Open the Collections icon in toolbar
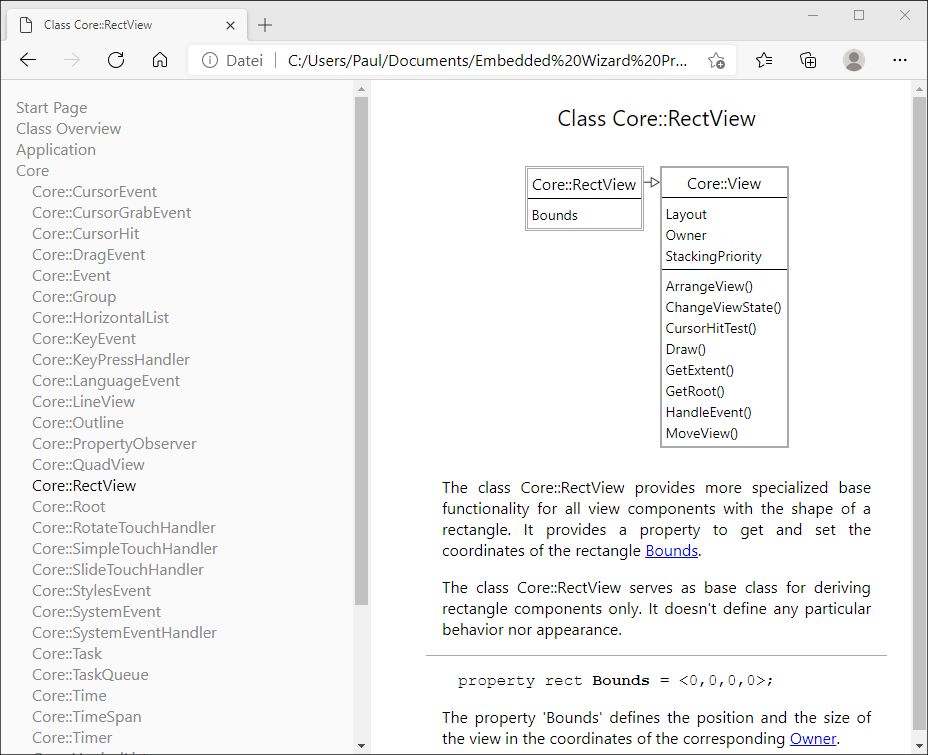 (809, 60)
